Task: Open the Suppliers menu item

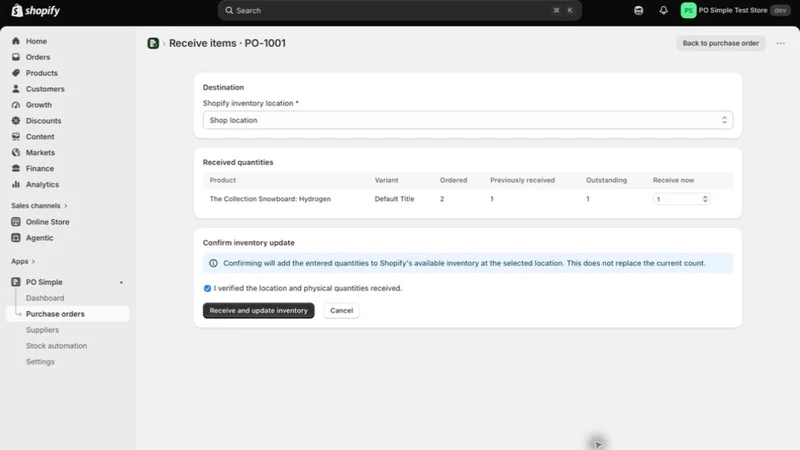Action: pyautogui.click(x=42, y=330)
